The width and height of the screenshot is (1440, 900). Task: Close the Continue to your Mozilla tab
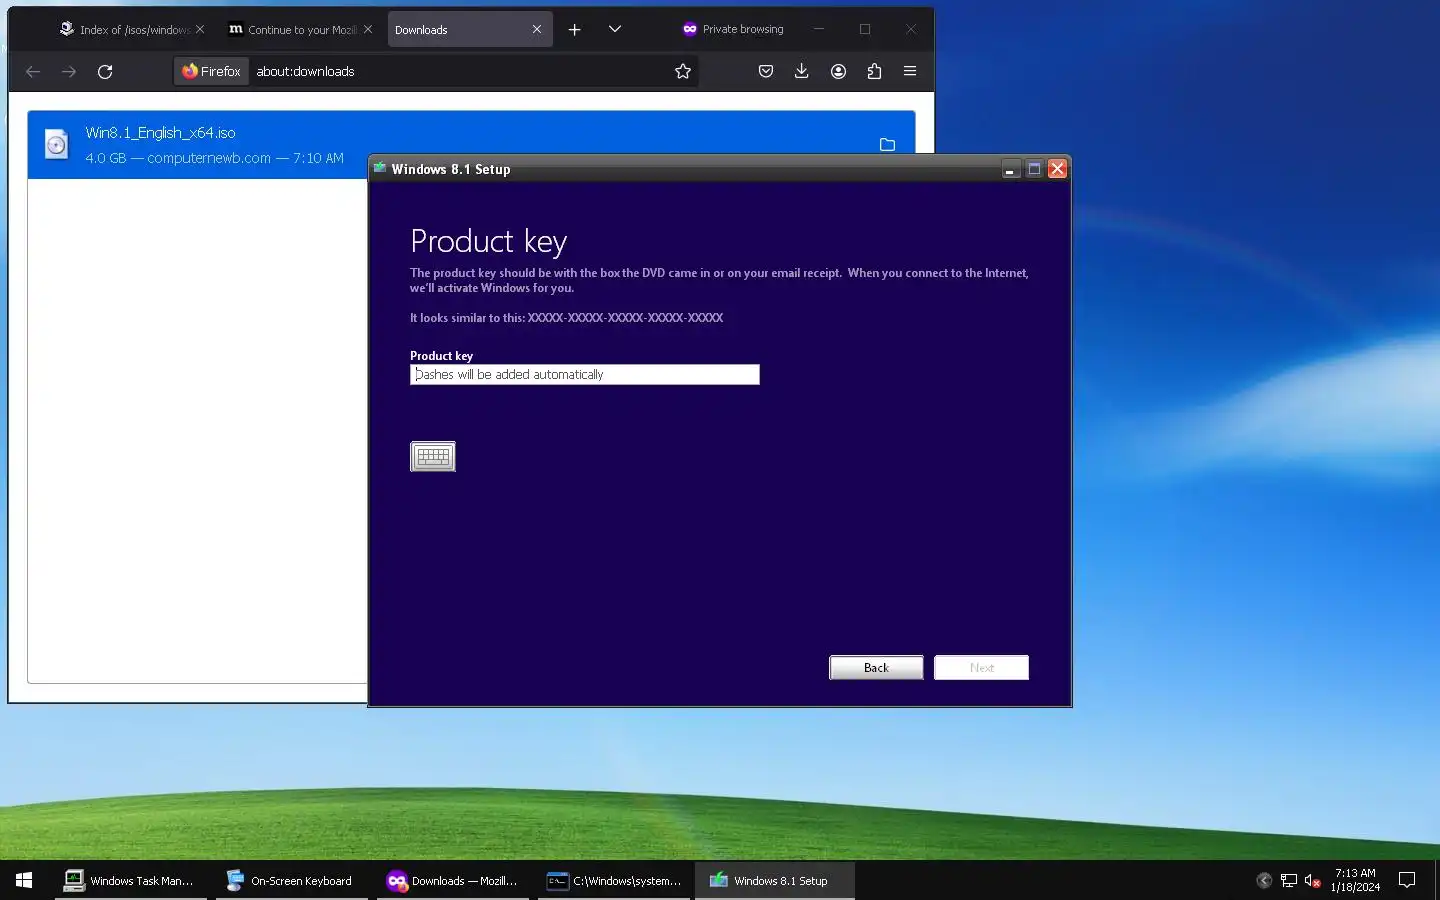click(368, 30)
